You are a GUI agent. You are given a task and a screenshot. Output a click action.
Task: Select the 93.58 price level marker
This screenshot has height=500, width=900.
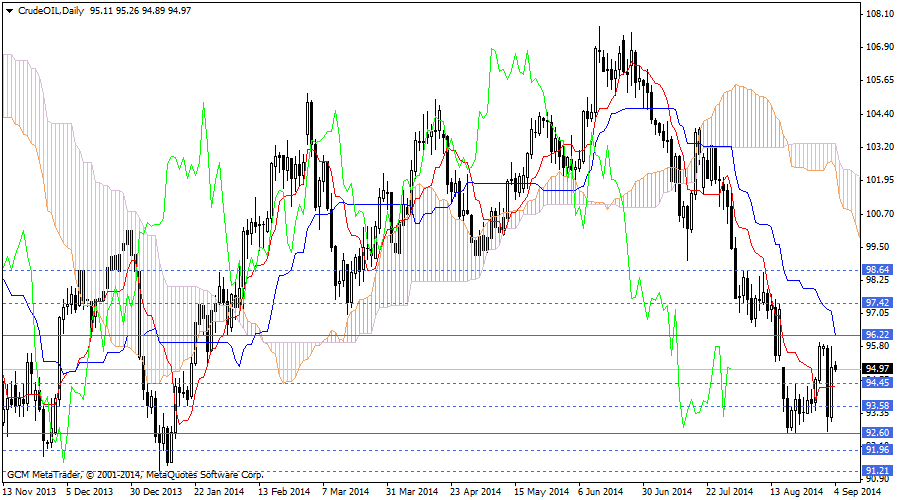coord(877,405)
